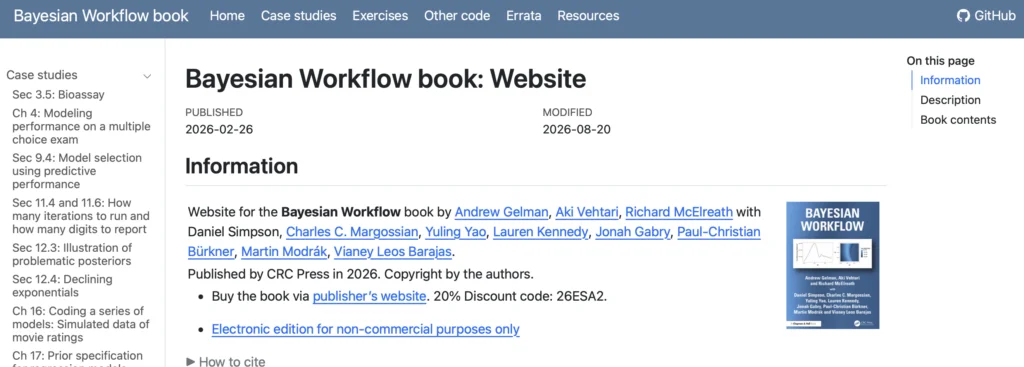The width and height of the screenshot is (1024, 367).
Task: Open the GitHub icon link
Action: 986,16
